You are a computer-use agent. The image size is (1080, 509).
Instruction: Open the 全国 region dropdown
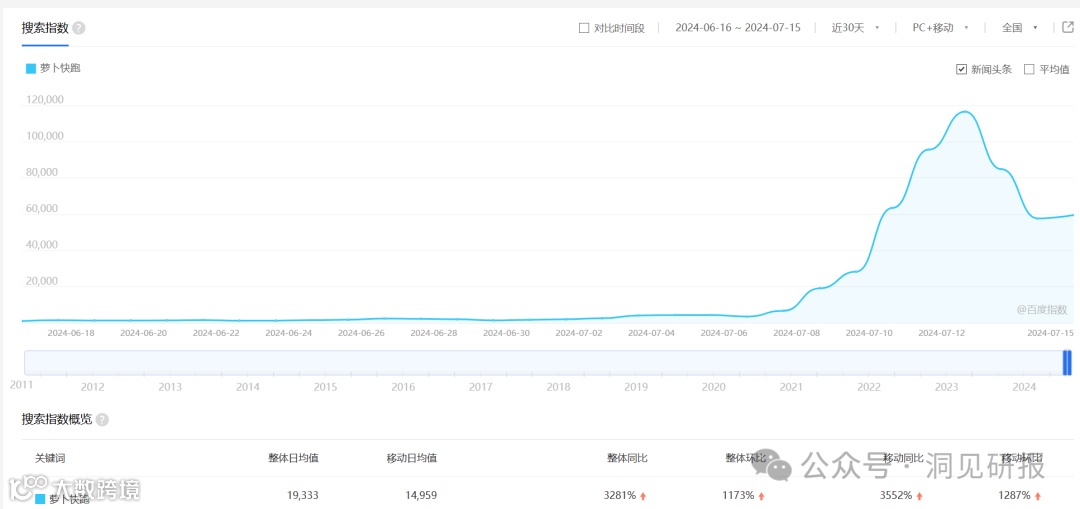(1019, 28)
